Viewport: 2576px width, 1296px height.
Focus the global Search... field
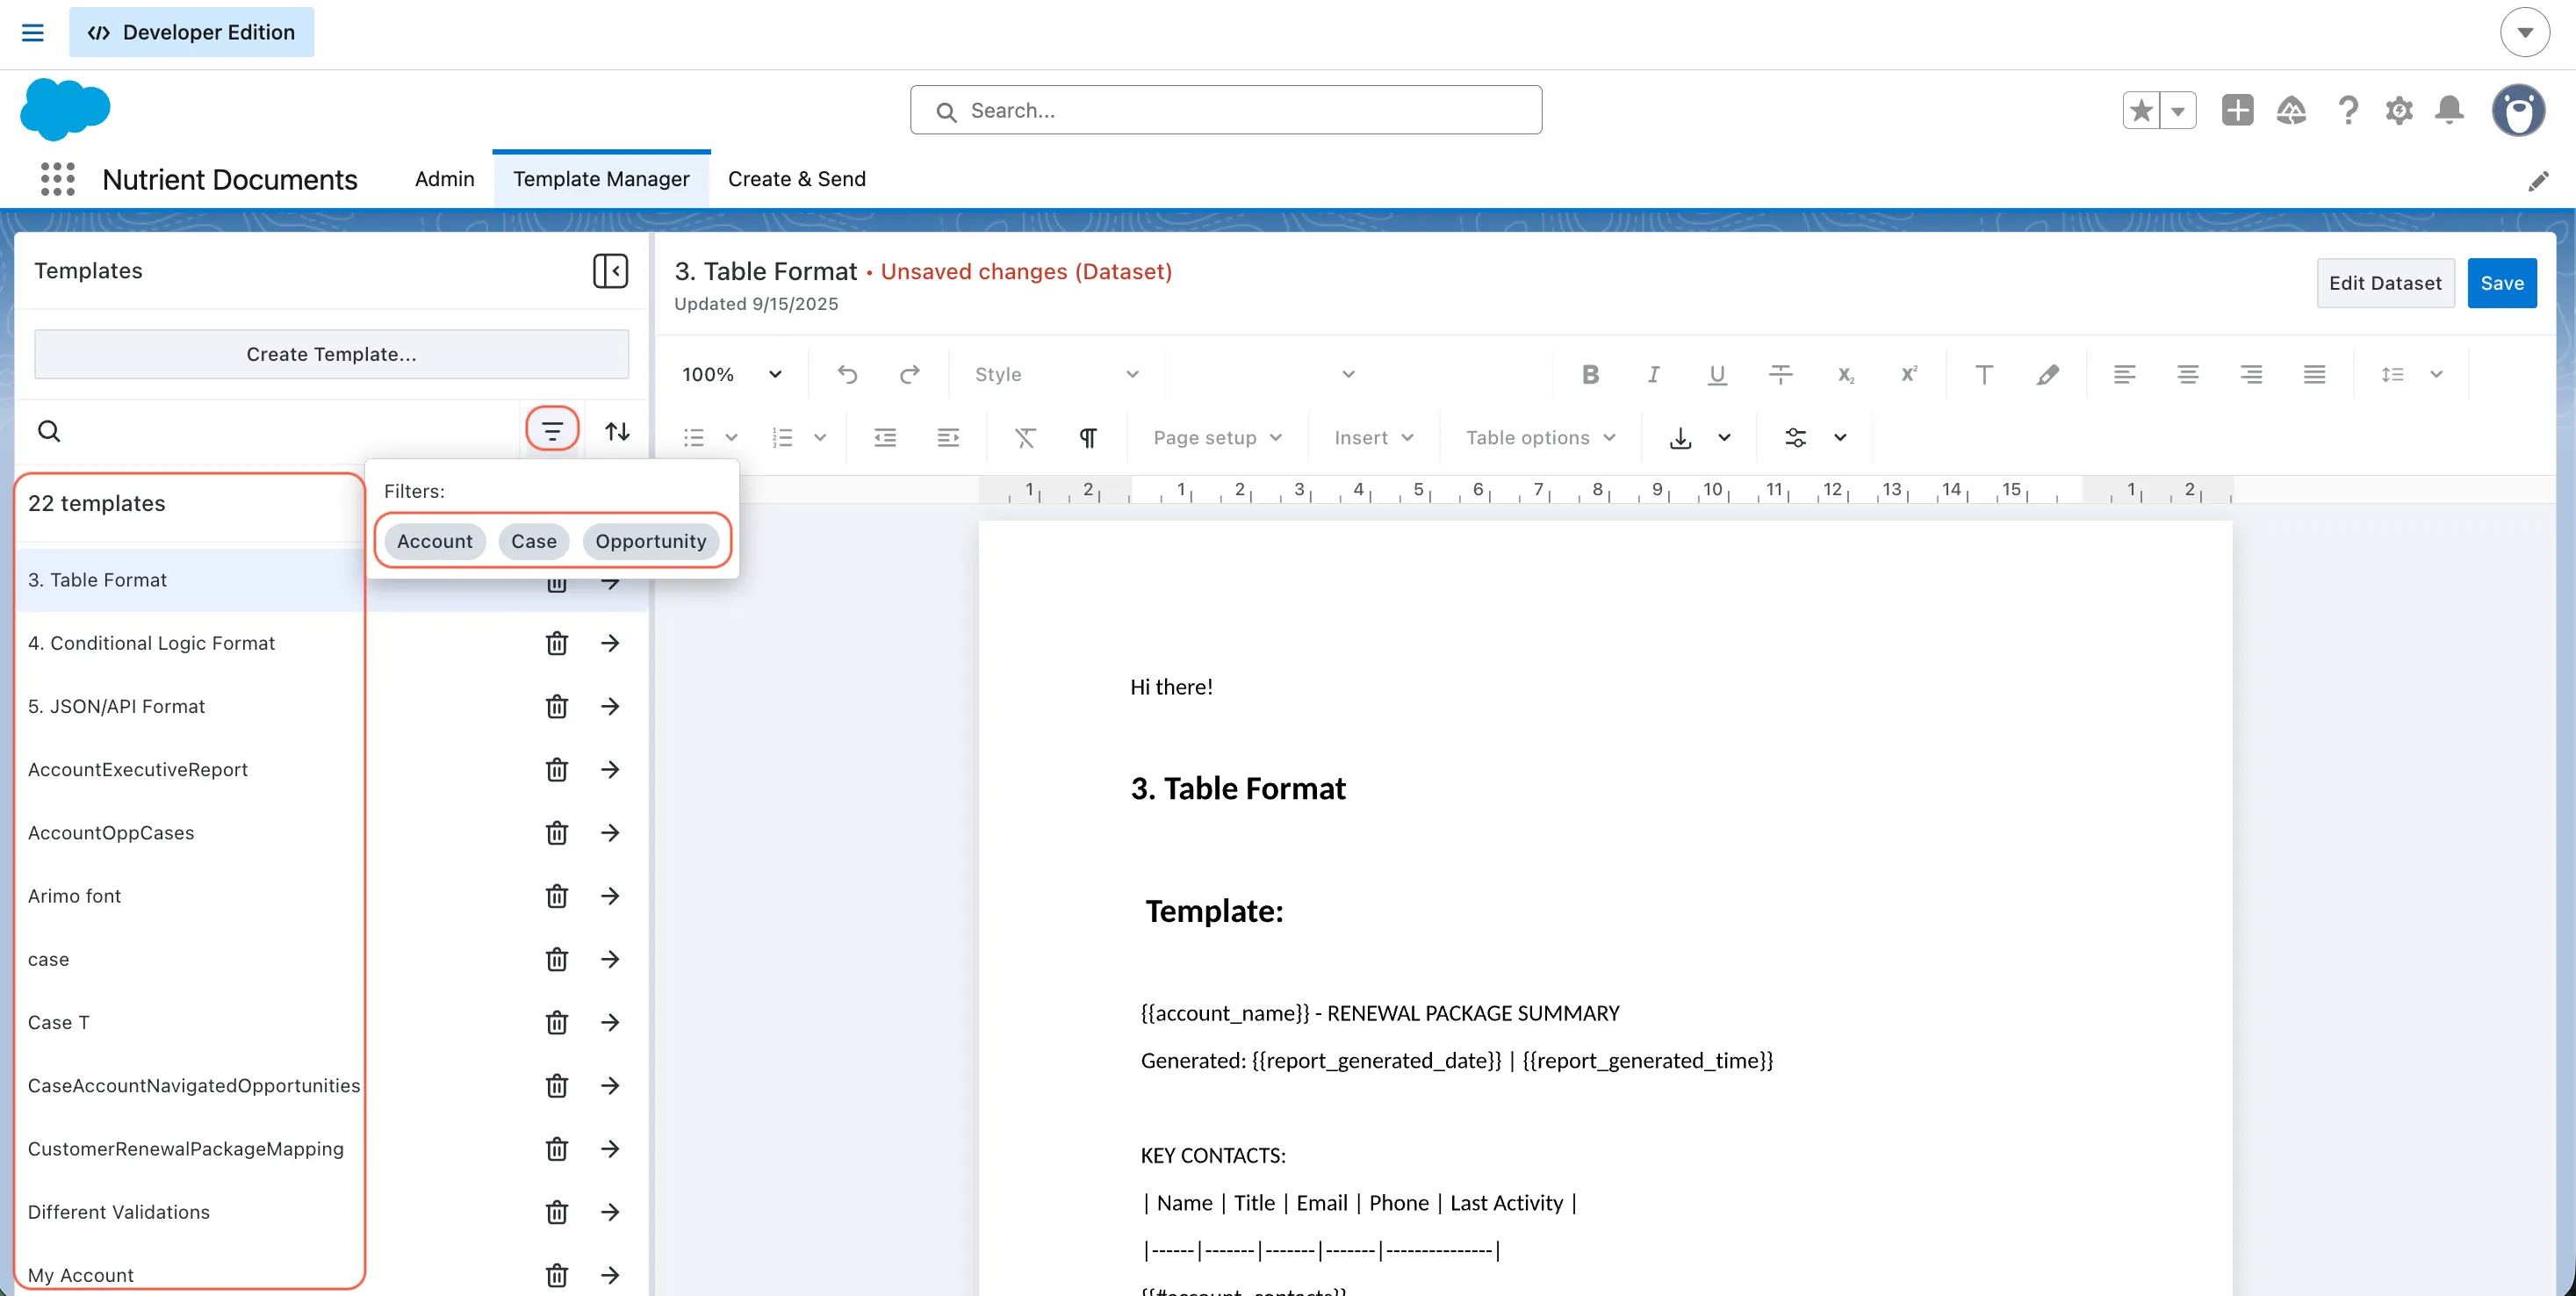(1226, 110)
